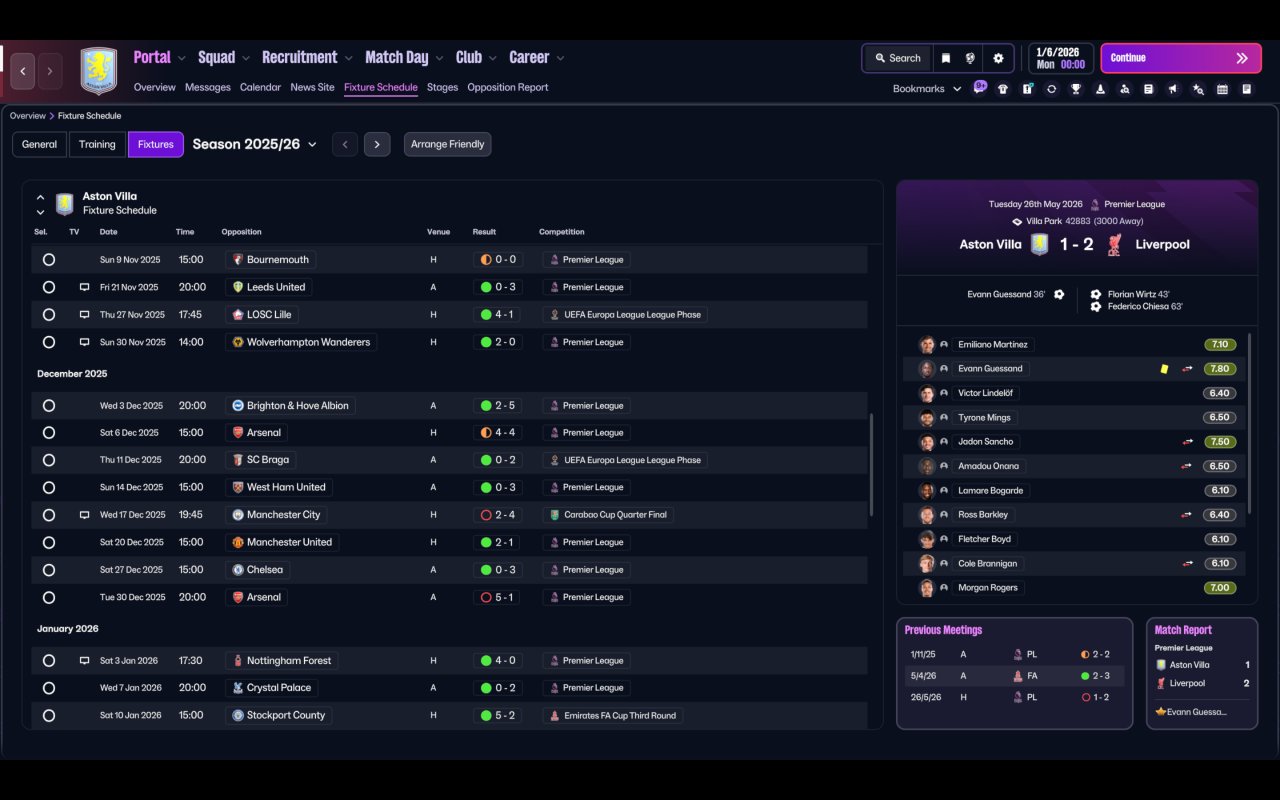This screenshot has width=1280, height=800.
Task: Click the player ratings list scrollbar
Action: click(x=1249, y=422)
